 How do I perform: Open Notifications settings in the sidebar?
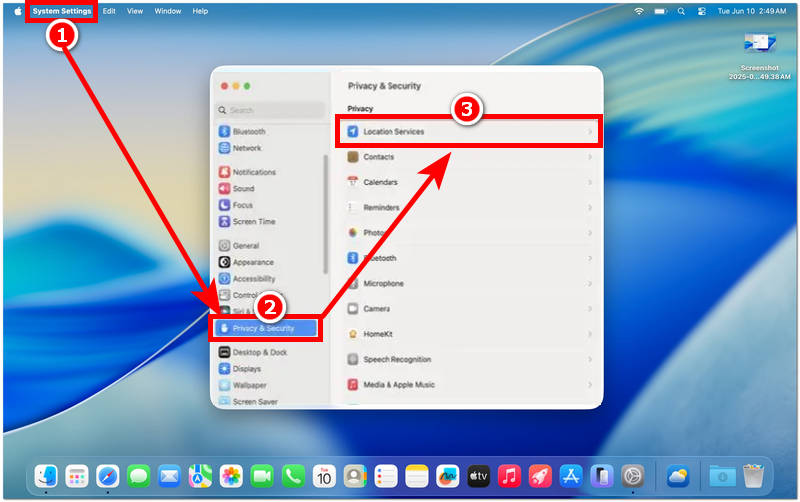(248, 172)
